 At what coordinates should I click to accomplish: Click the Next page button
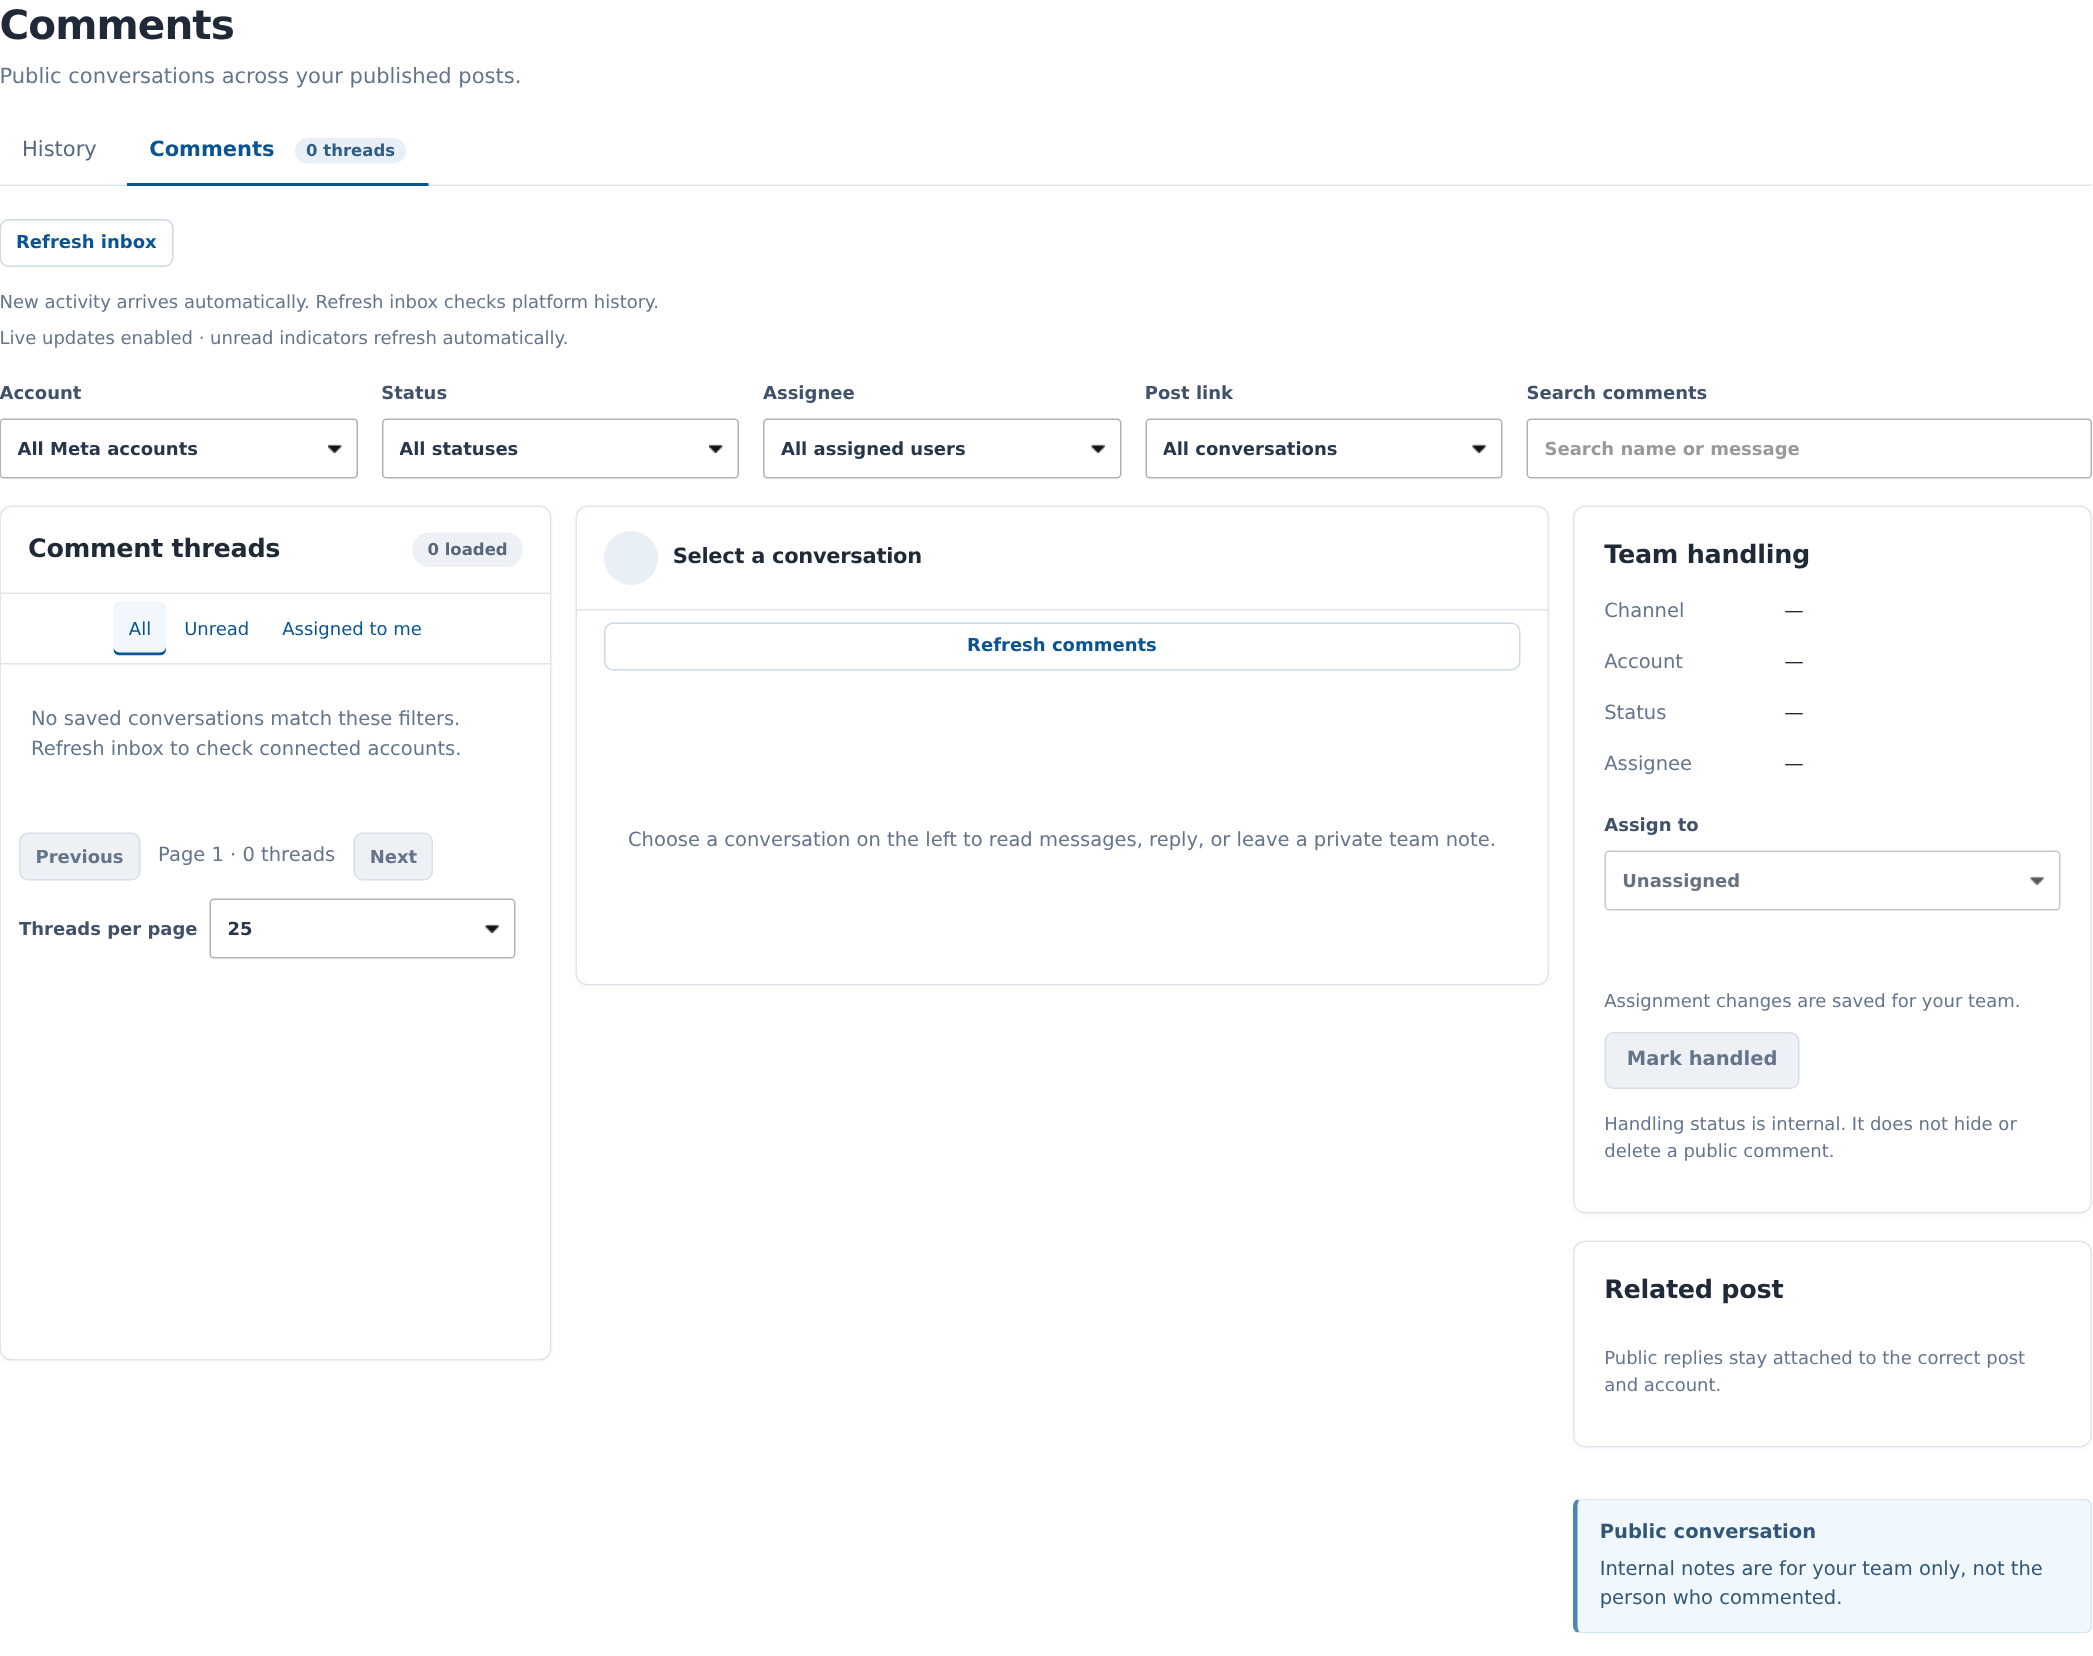click(393, 856)
